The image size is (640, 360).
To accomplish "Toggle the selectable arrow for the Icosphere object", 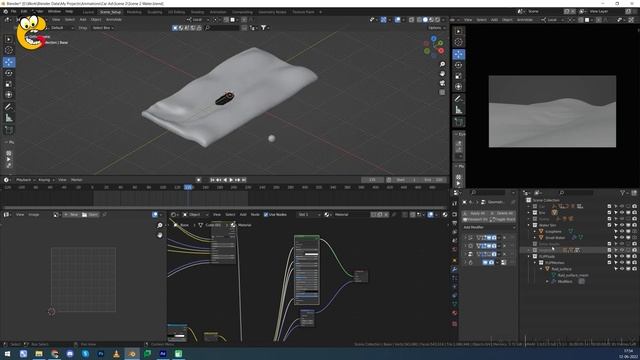I will 616,231.
